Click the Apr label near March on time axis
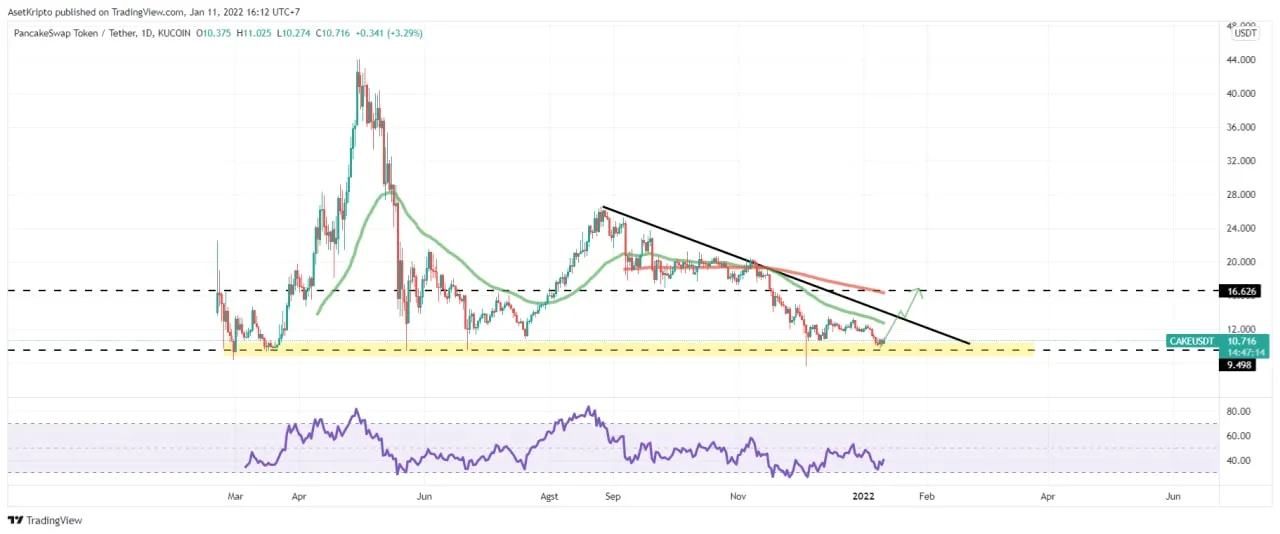1280x534 pixels. (x=298, y=495)
